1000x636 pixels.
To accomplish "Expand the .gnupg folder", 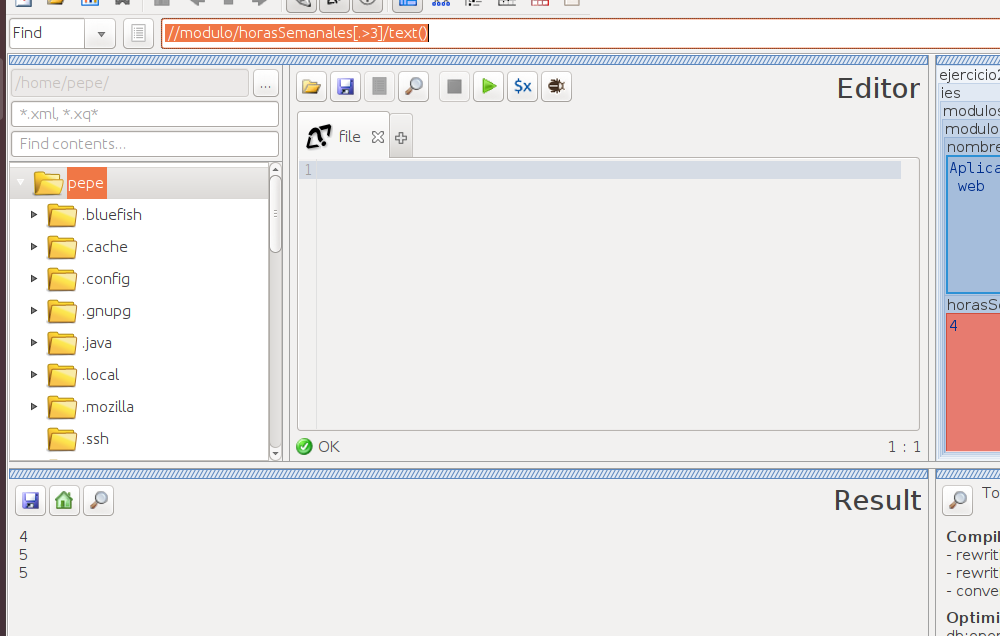I will (34, 311).
